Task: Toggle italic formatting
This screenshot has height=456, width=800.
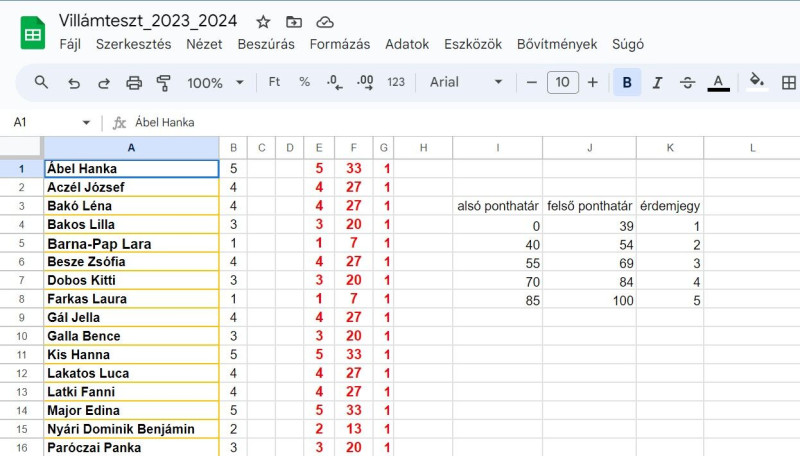Action: click(x=657, y=83)
